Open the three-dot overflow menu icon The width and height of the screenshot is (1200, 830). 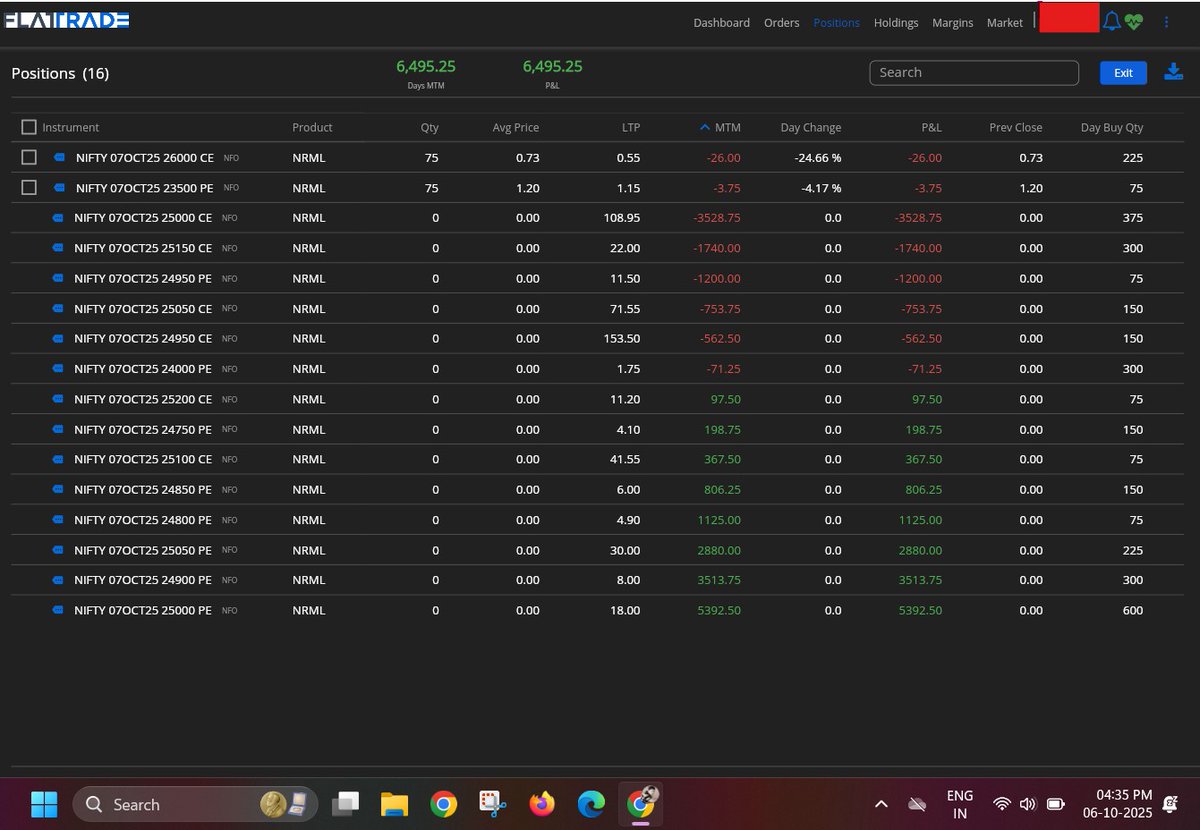click(1166, 21)
